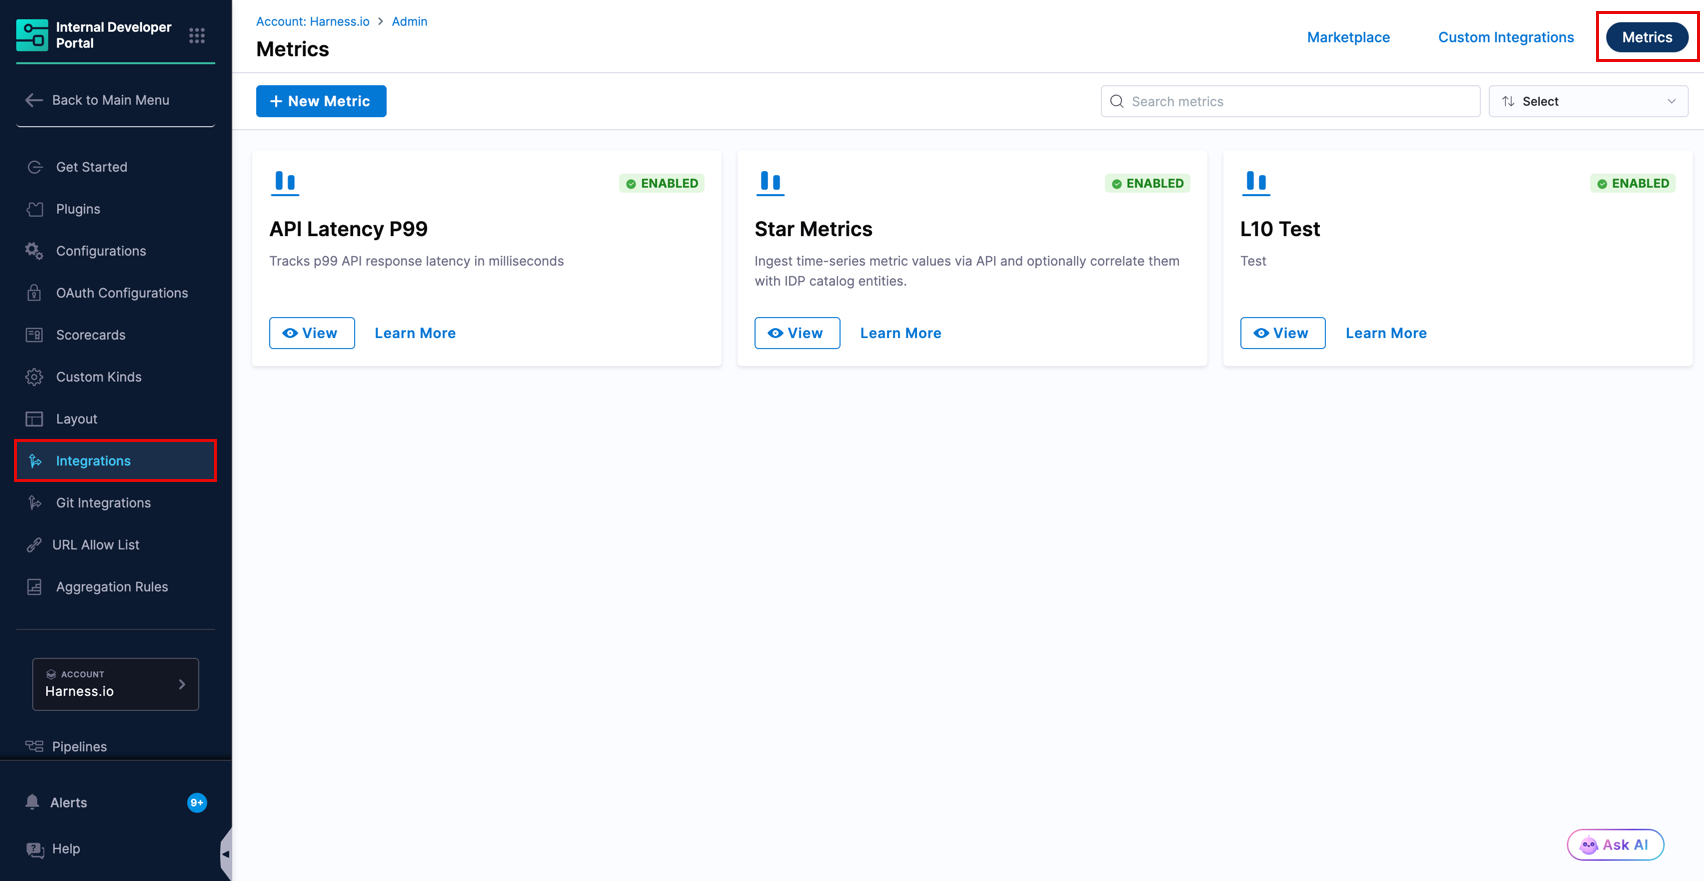Screen dimensions: 1704x881
Task: Click the Account: Harness.io breadcrumb
Action: (x=313, y=21)
